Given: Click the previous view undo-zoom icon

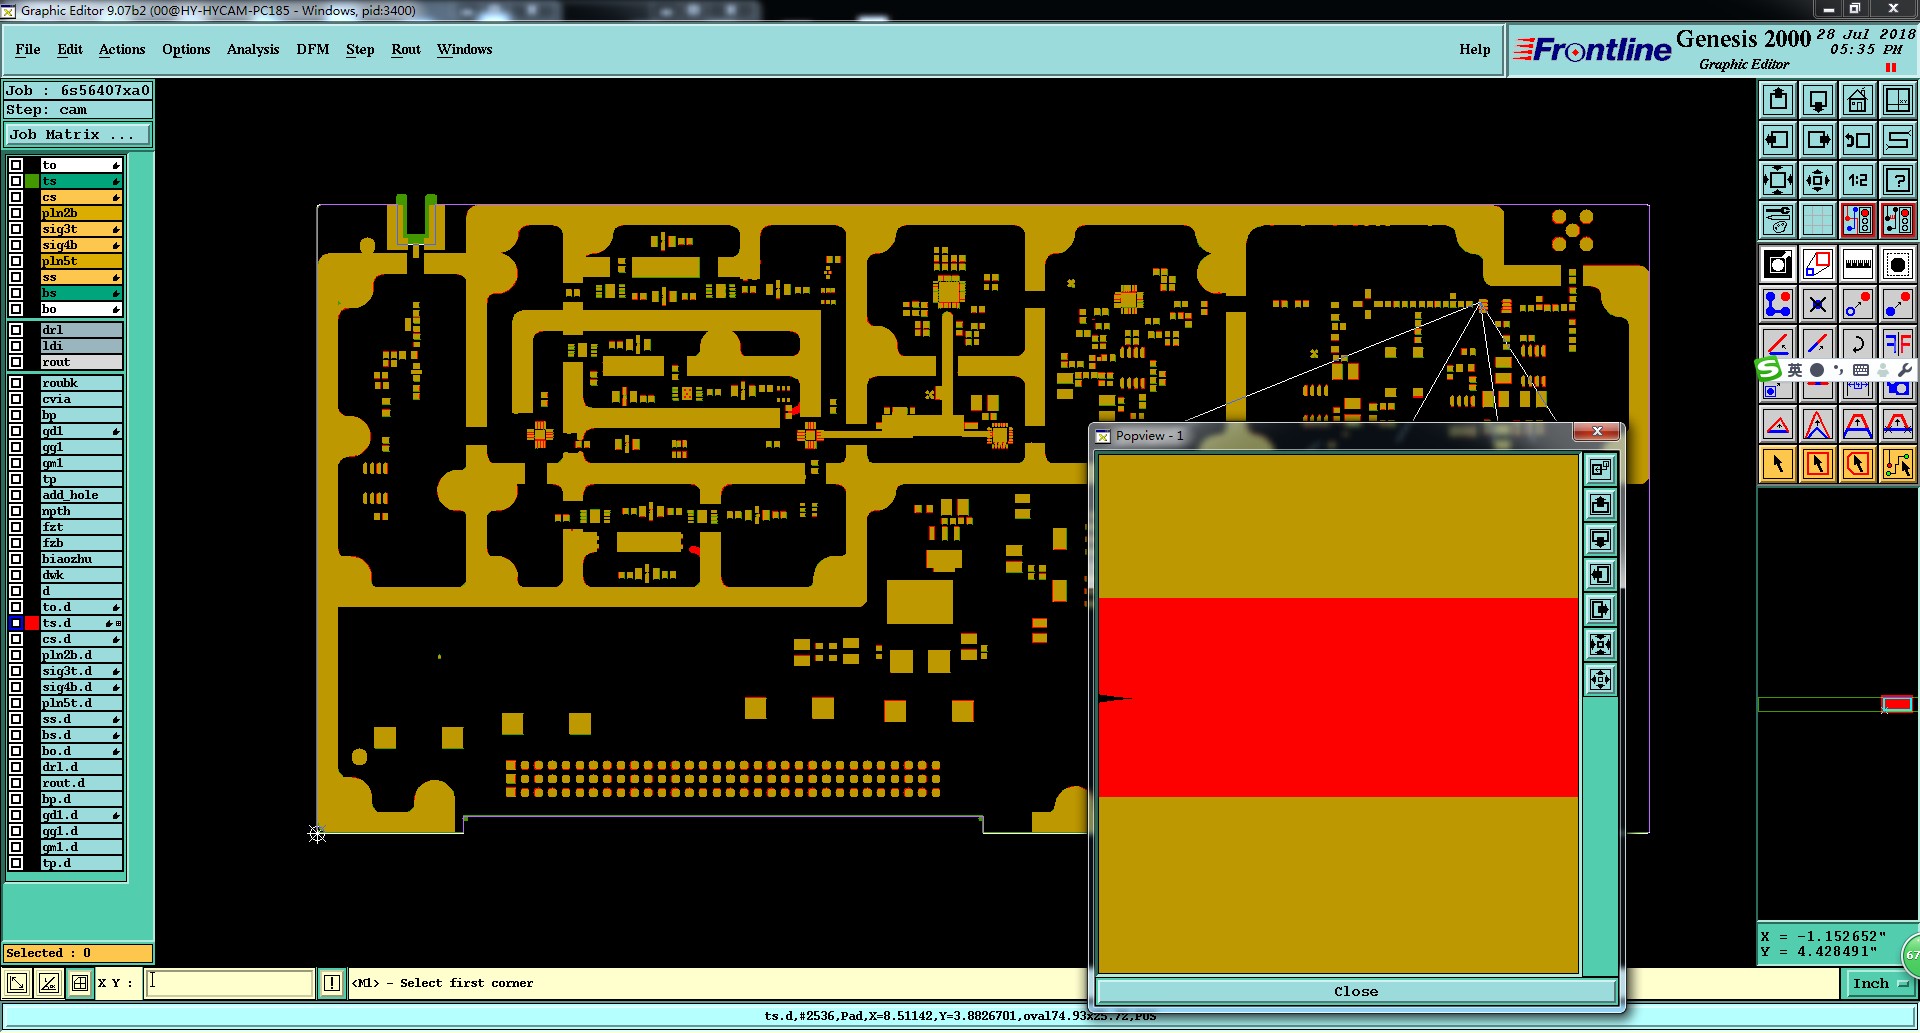Looking at the screenshot, I should (1858, 140).
